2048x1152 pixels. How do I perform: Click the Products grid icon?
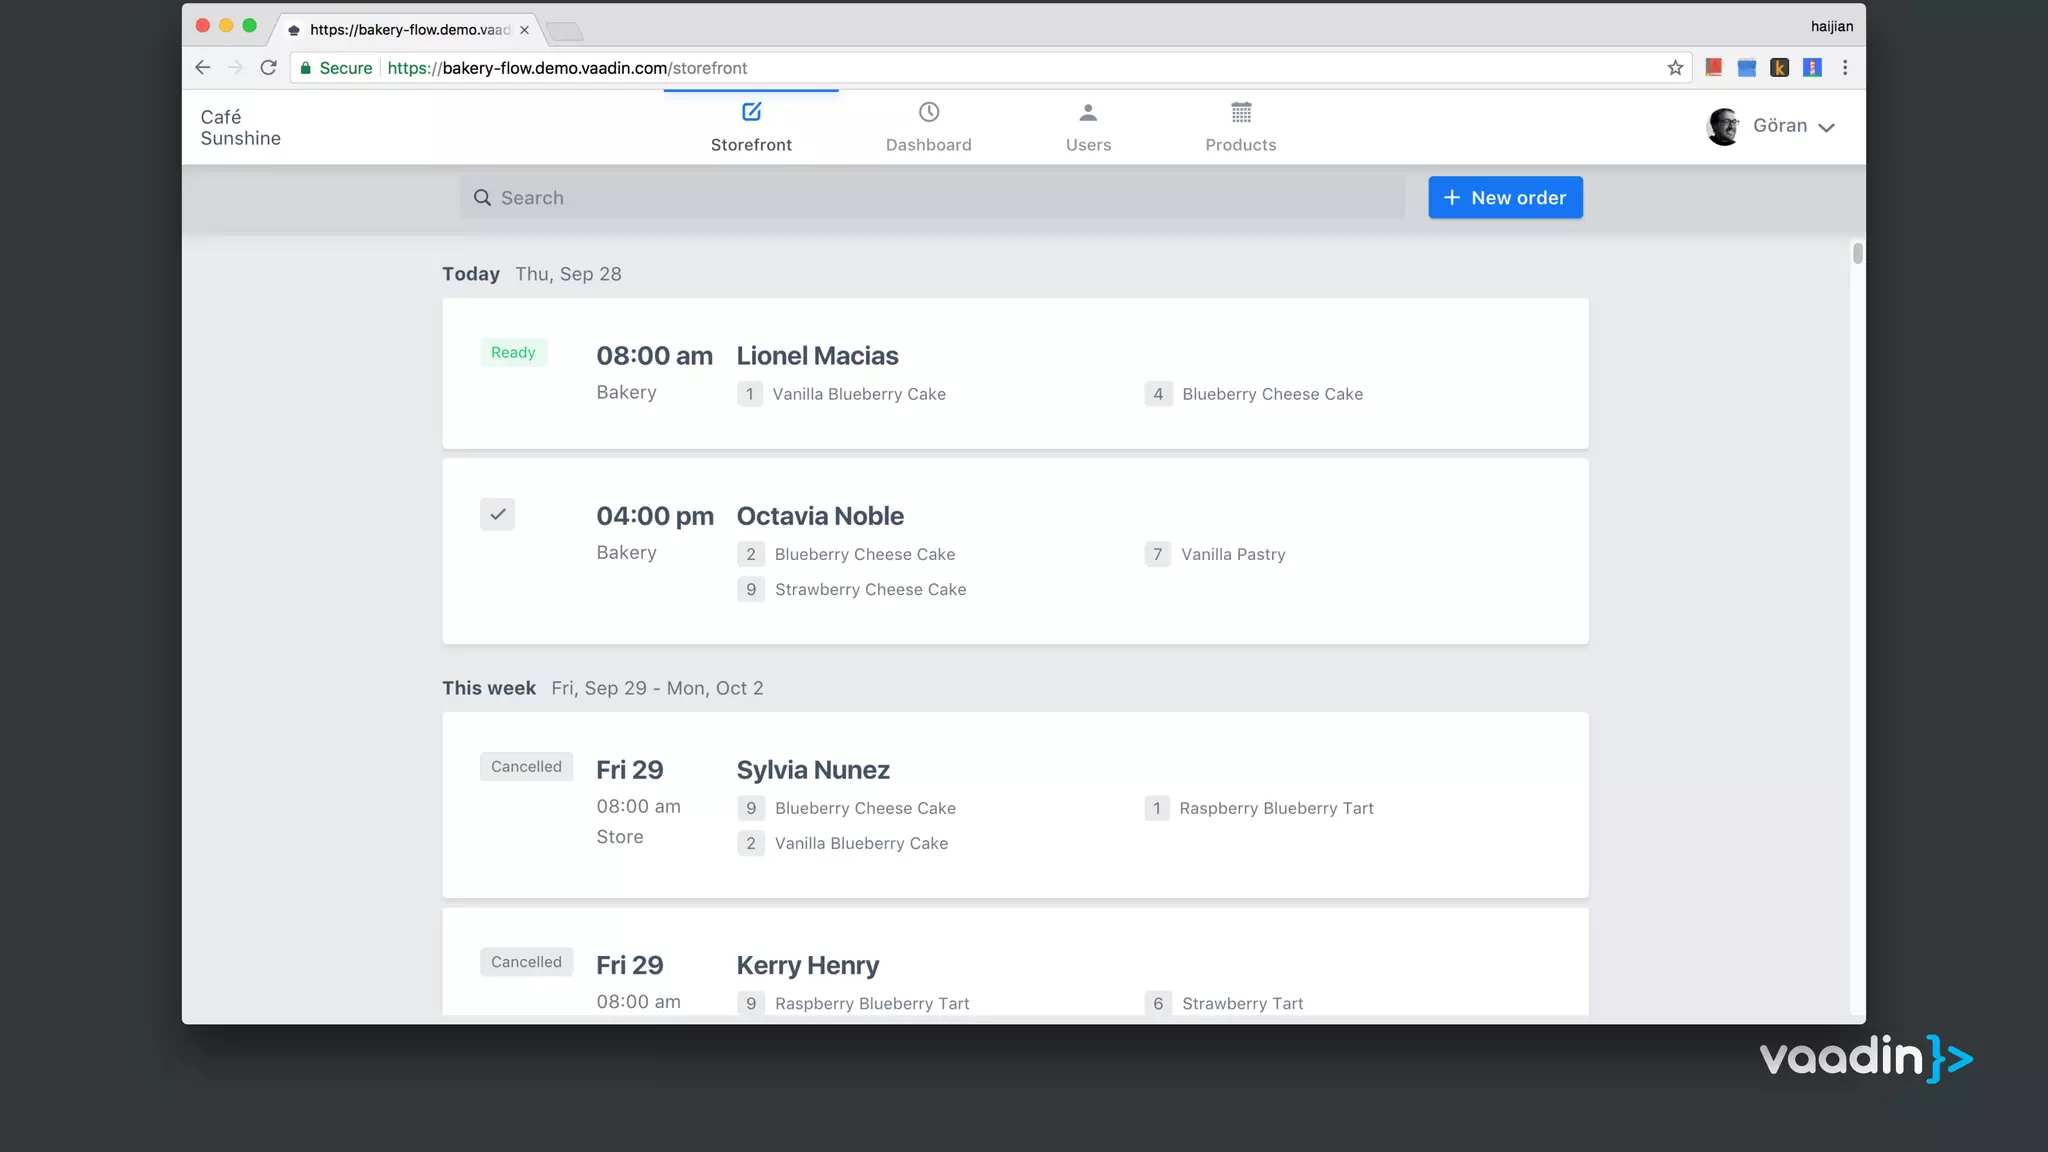pyautogui.click(x=1240, y=112)
